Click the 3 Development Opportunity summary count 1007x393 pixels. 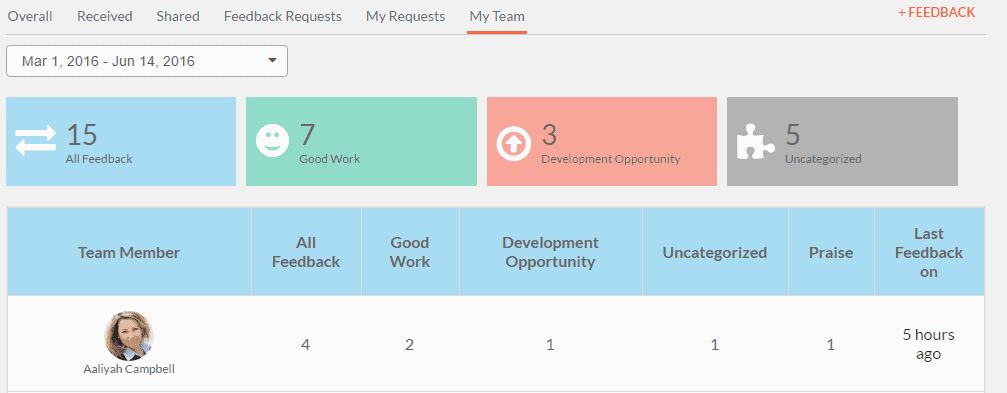[549, 135]
